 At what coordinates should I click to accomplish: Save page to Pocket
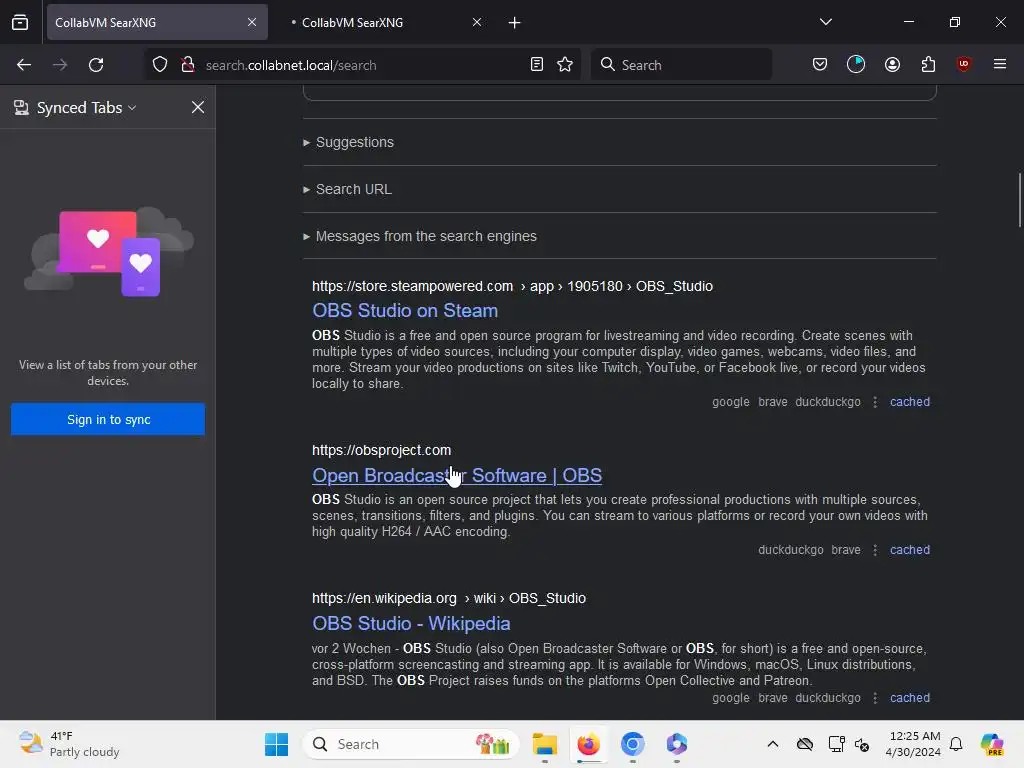tap(820, 65)
